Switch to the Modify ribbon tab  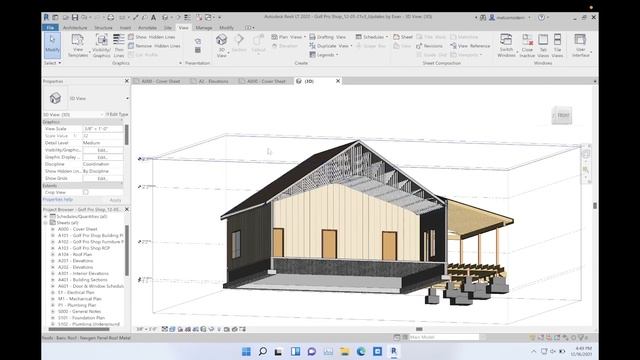pyautogui.click(x=227, y=28)
